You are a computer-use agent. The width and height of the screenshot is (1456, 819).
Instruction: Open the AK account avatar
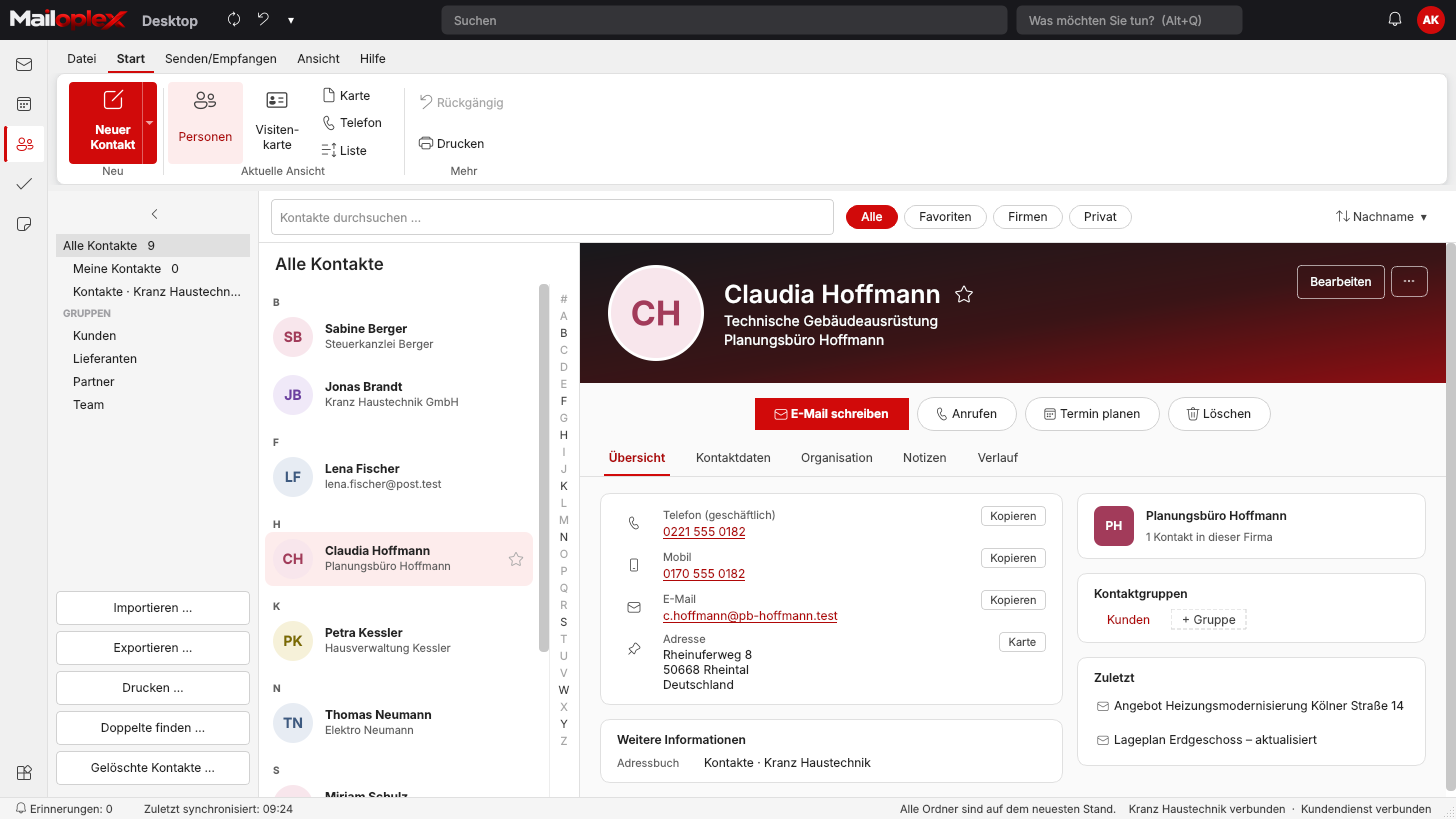click(x=1431, y=20)
